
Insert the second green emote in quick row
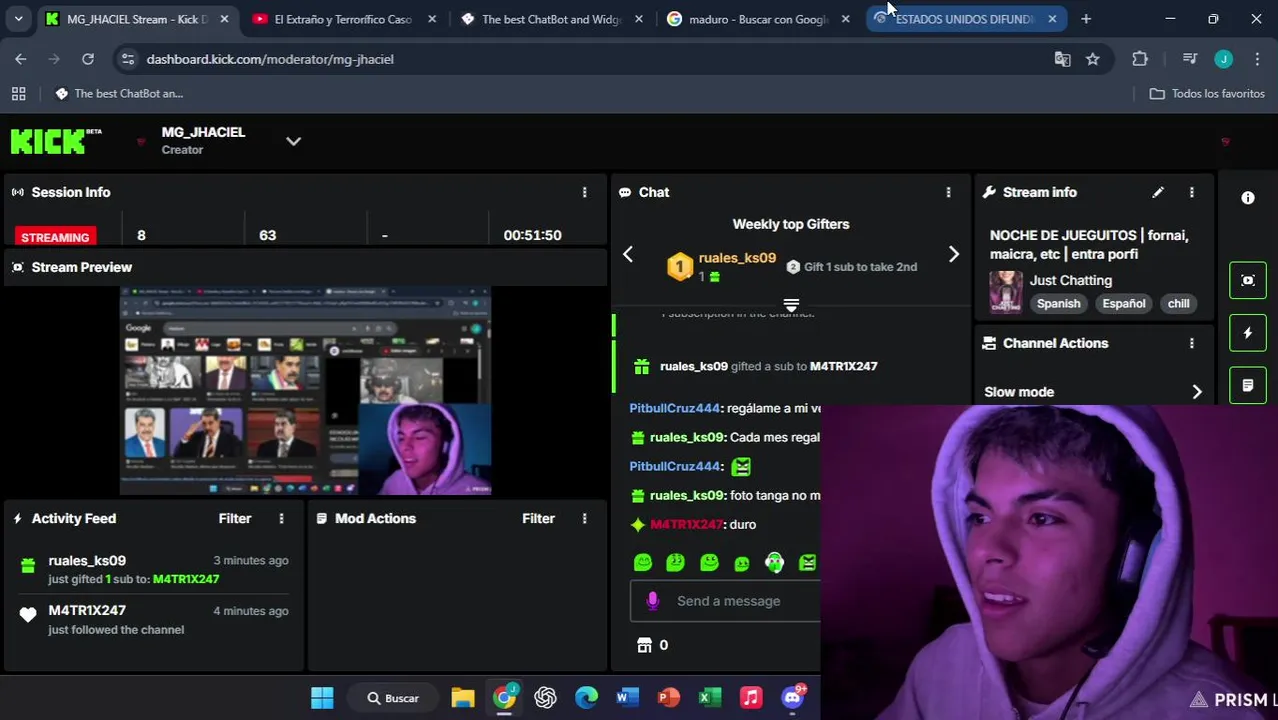point(676,563)
